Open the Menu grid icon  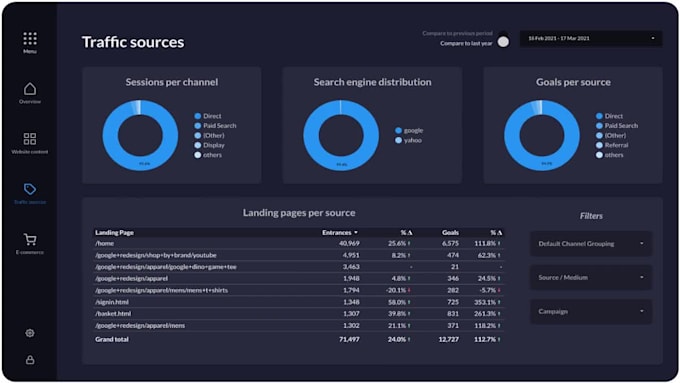30,39
